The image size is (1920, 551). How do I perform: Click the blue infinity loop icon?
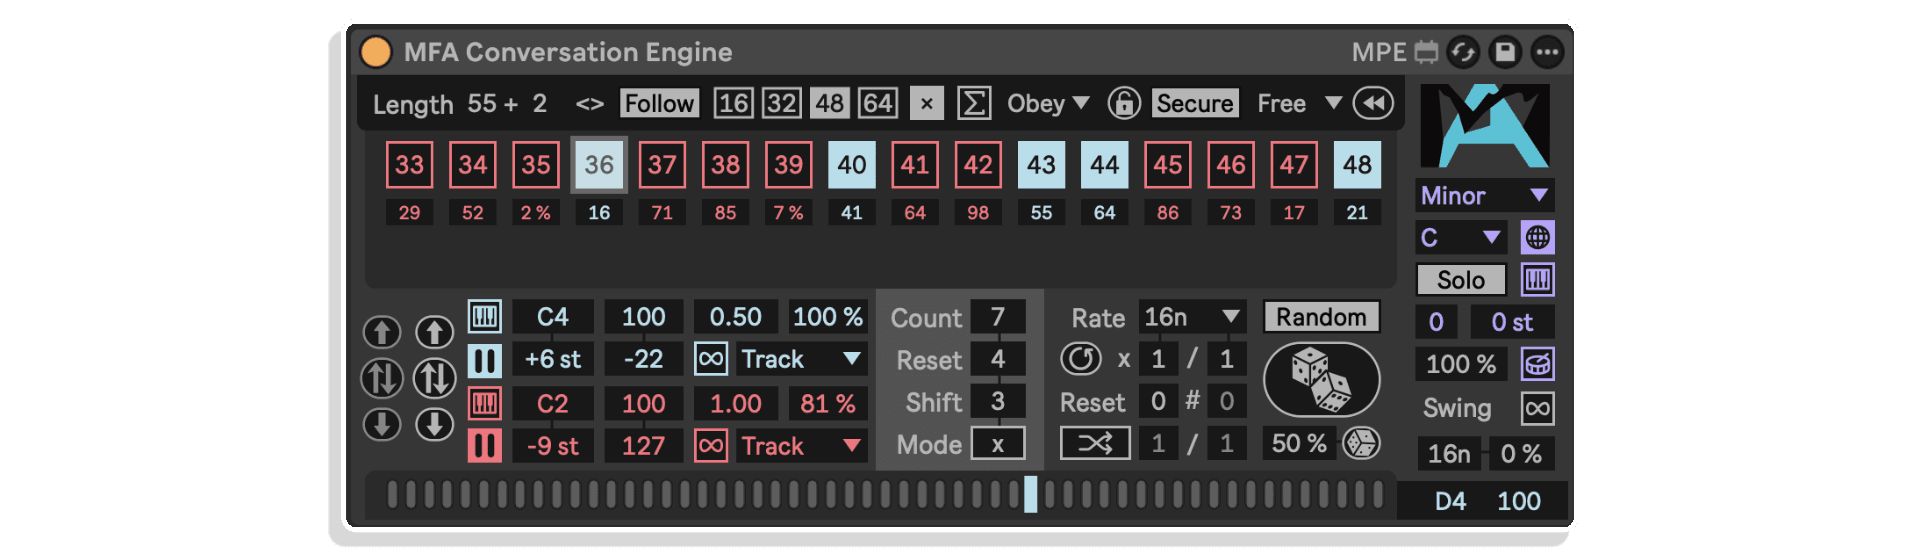point(711,359)
